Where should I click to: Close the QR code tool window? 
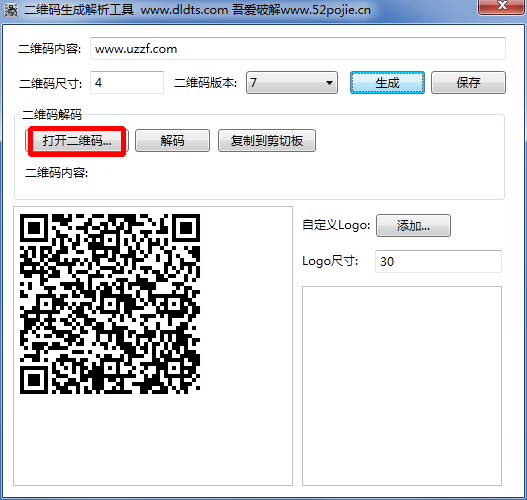(502, 6)
